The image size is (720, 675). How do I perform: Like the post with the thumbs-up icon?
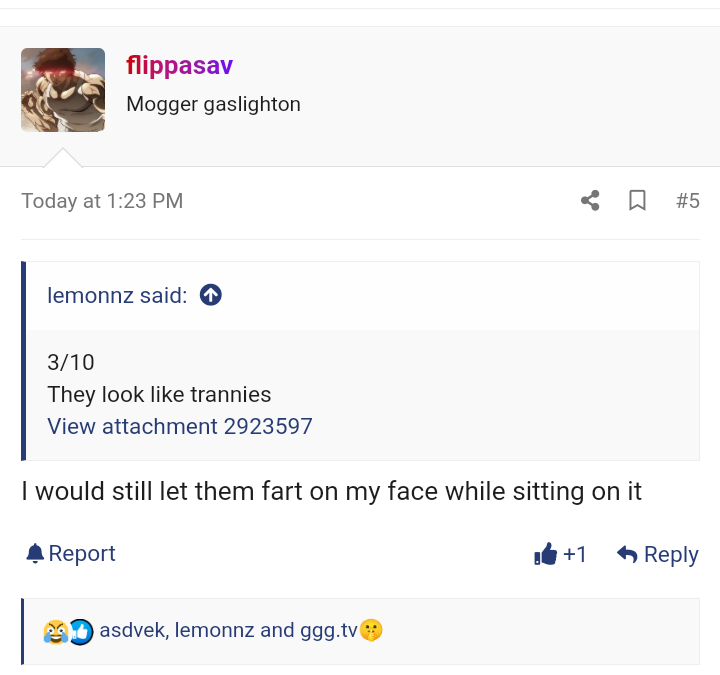tap(545, 554)
